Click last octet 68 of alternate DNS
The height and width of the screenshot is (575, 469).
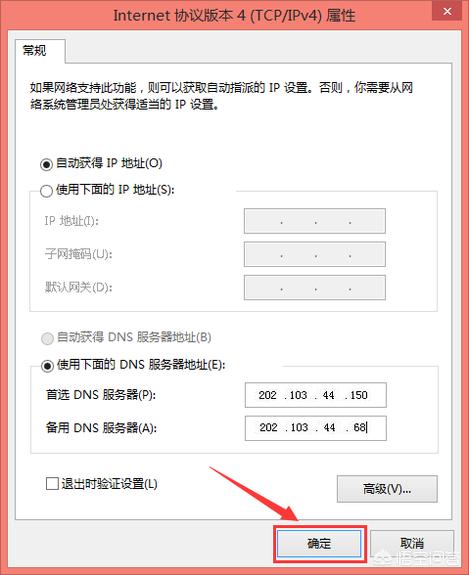(359, 428)
